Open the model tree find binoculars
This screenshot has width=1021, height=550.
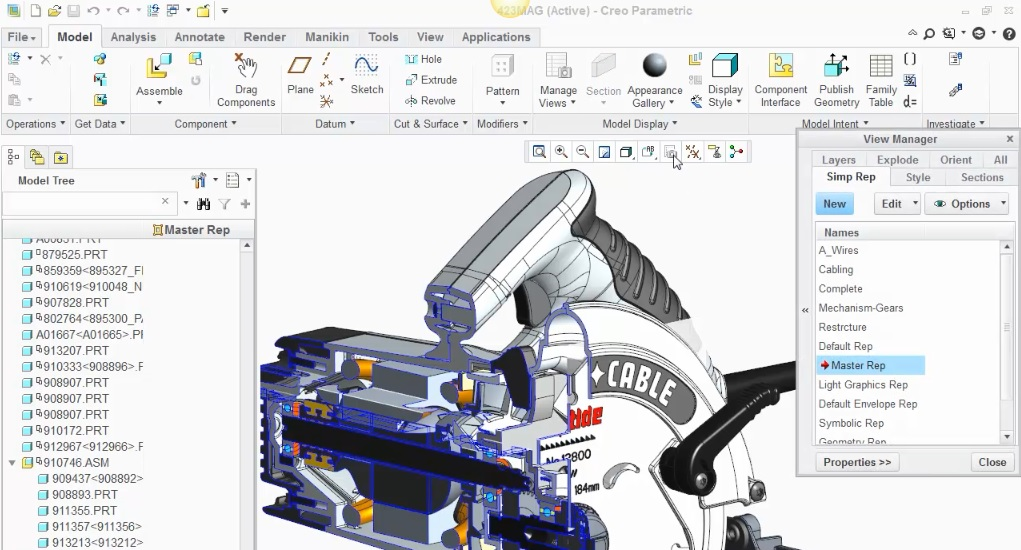coord(203,204)
